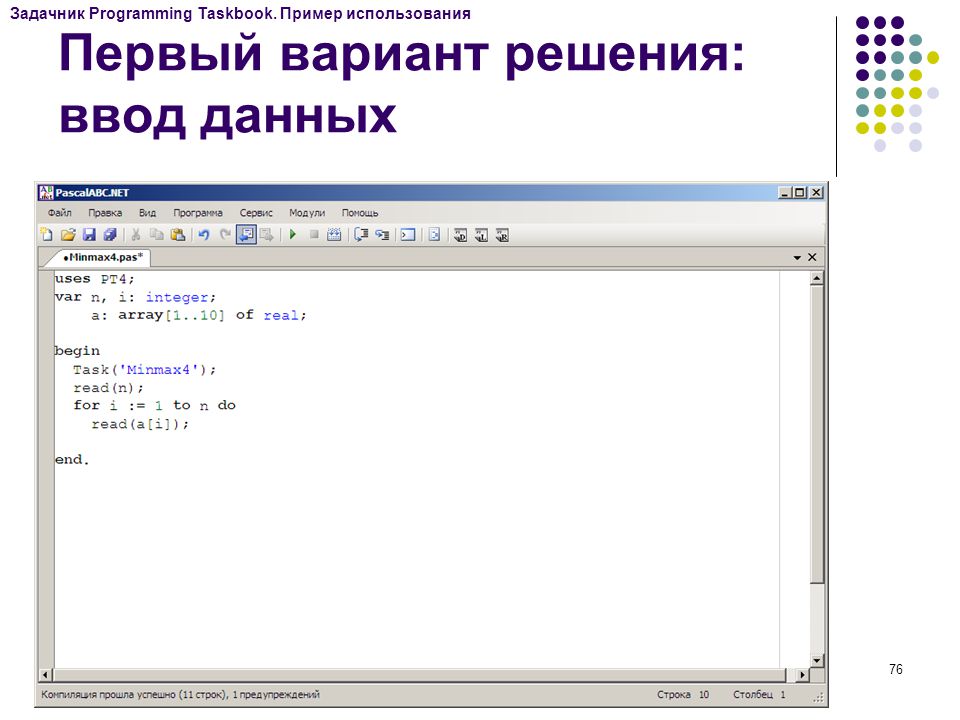Click the Строка 10 status entry
Screen dimensions: 960x720
coord(683,695)
